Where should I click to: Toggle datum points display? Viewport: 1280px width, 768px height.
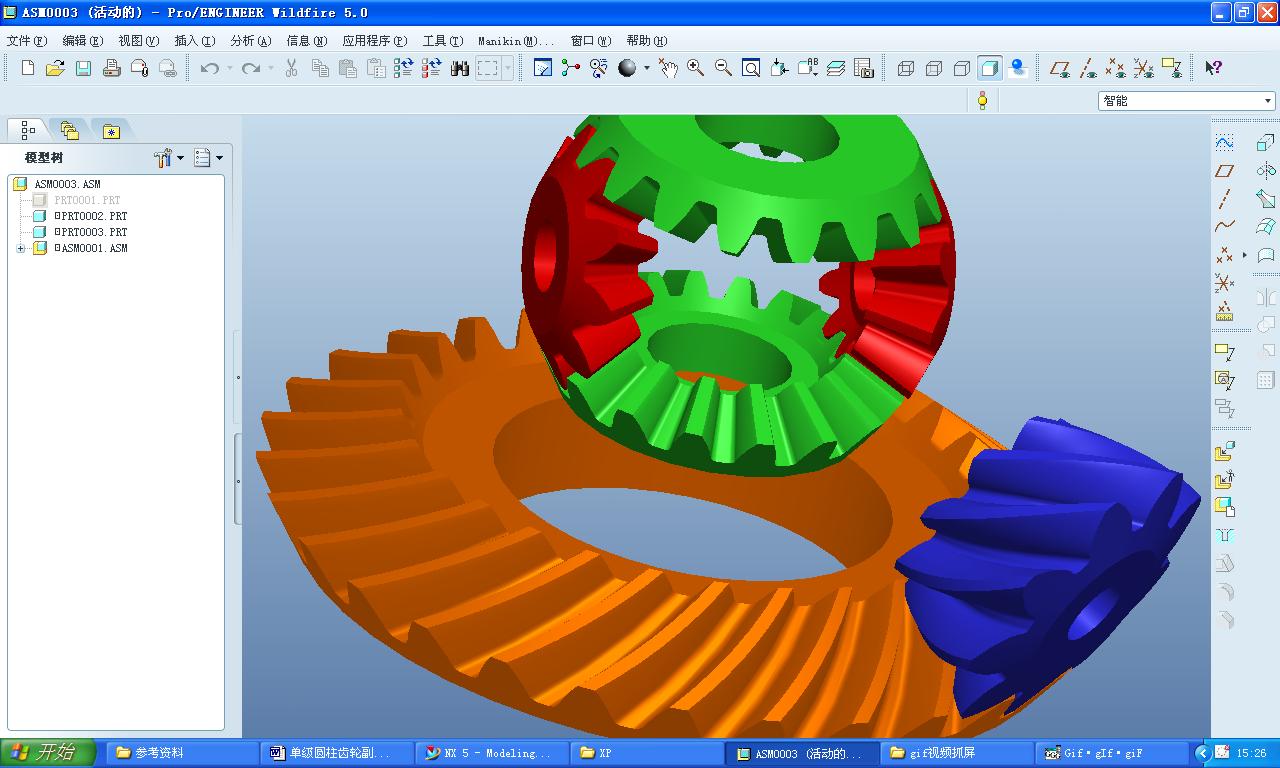click(1116, 68)
